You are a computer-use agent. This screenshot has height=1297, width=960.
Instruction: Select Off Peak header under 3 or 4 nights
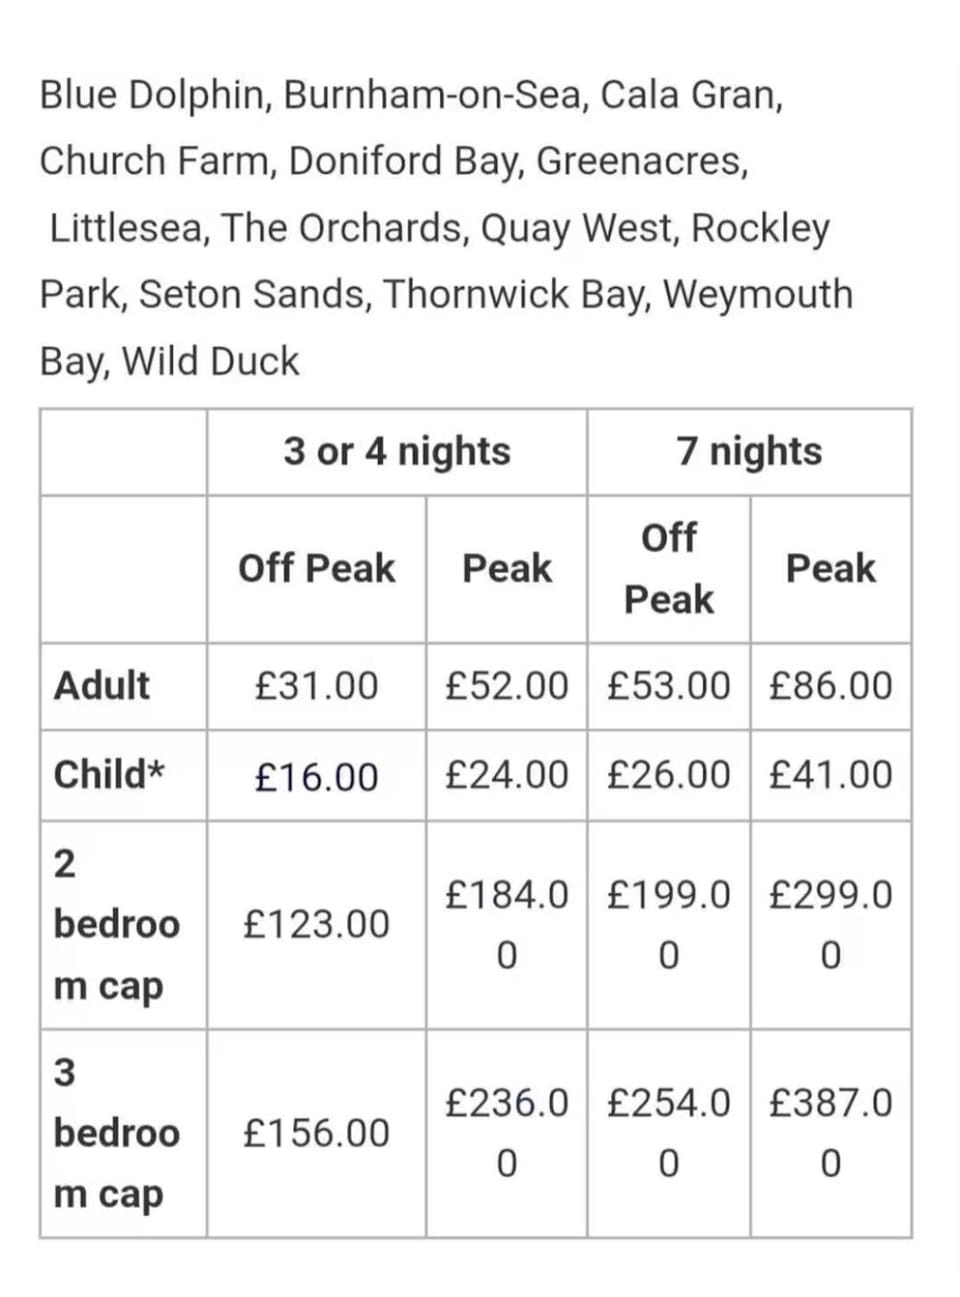[x=316, y=568]
